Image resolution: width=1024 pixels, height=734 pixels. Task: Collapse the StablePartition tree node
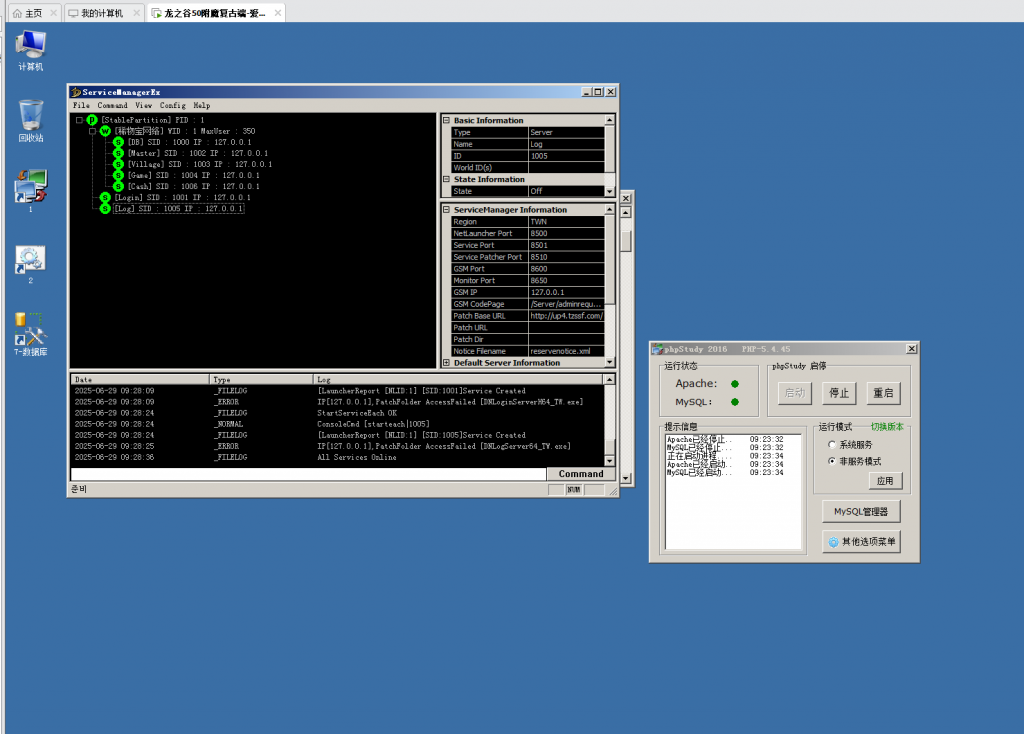[x=79, y=120]
